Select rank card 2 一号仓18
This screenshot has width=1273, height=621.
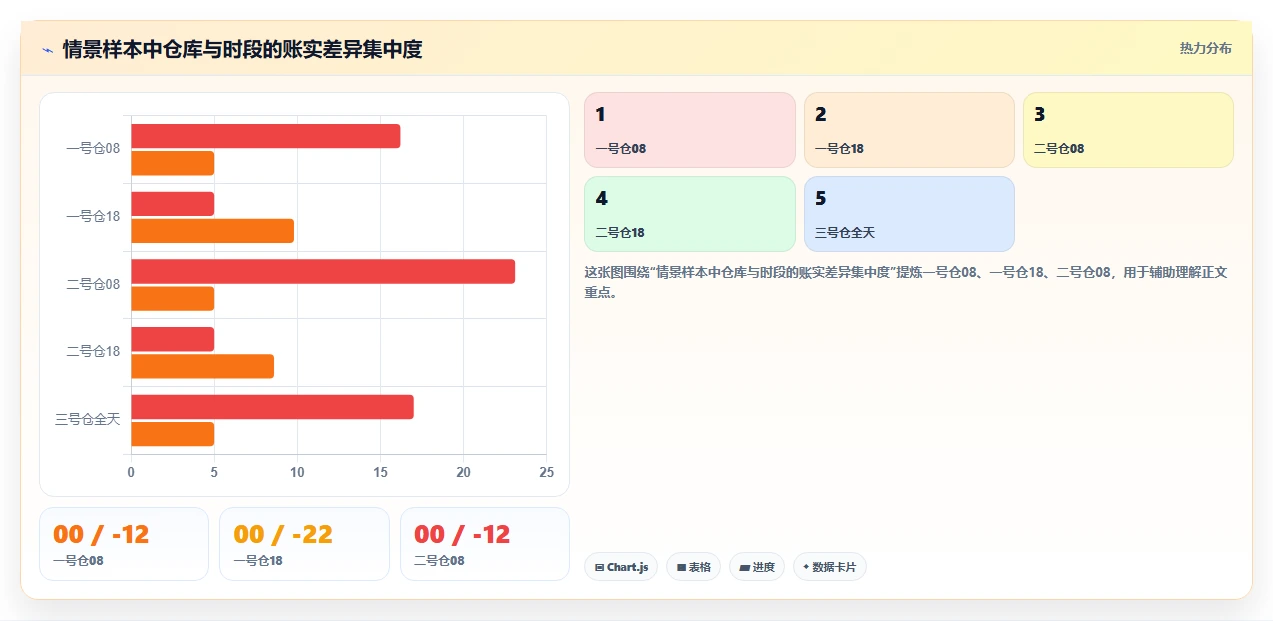[909, 130]
